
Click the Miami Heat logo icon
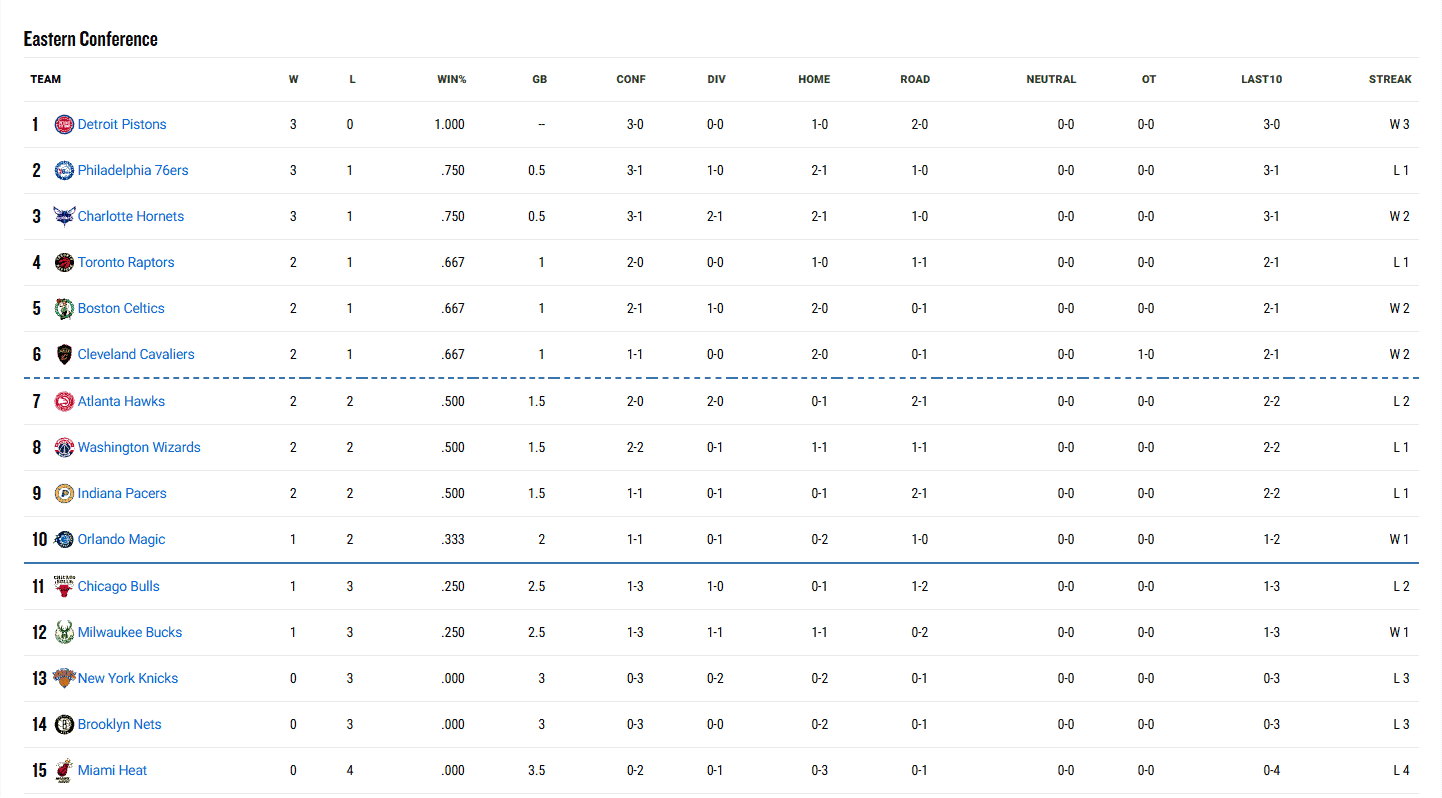coord(64,771)
